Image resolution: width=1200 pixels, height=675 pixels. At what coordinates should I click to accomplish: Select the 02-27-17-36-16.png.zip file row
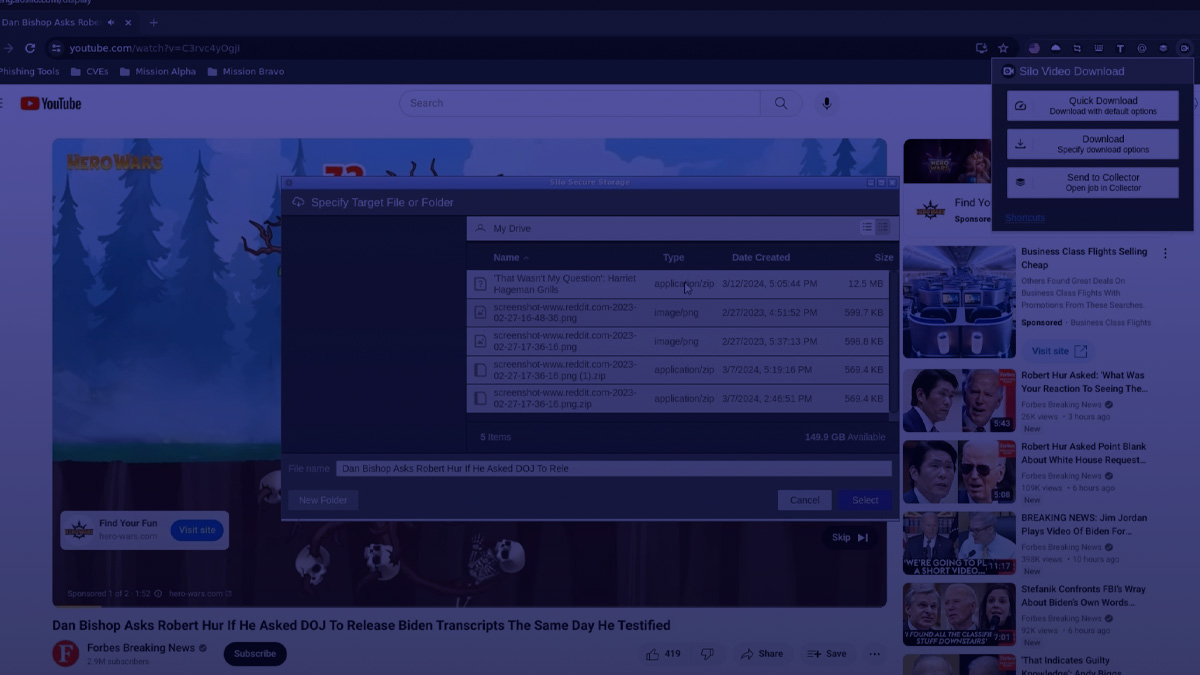click(677, 398)
